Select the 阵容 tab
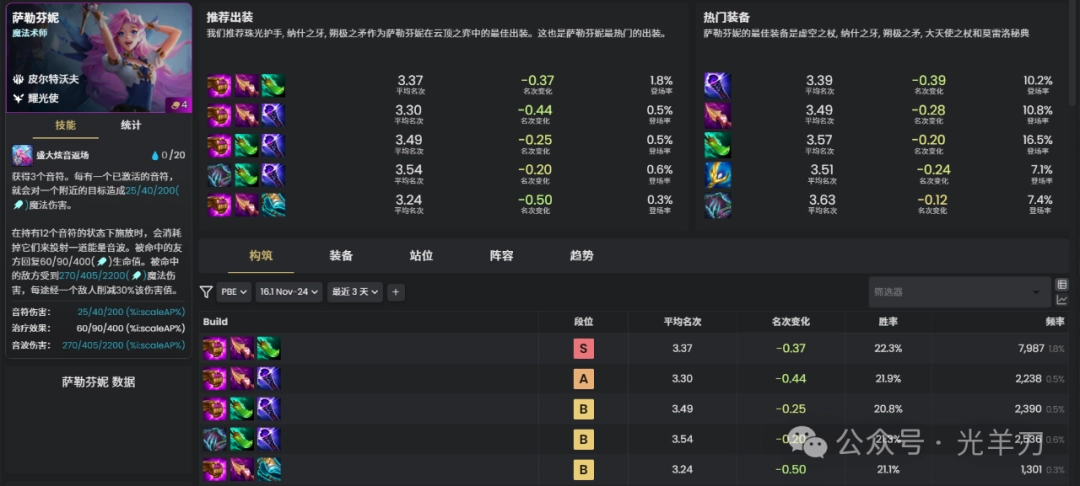The image size is (1080, 486). point(501,256)
